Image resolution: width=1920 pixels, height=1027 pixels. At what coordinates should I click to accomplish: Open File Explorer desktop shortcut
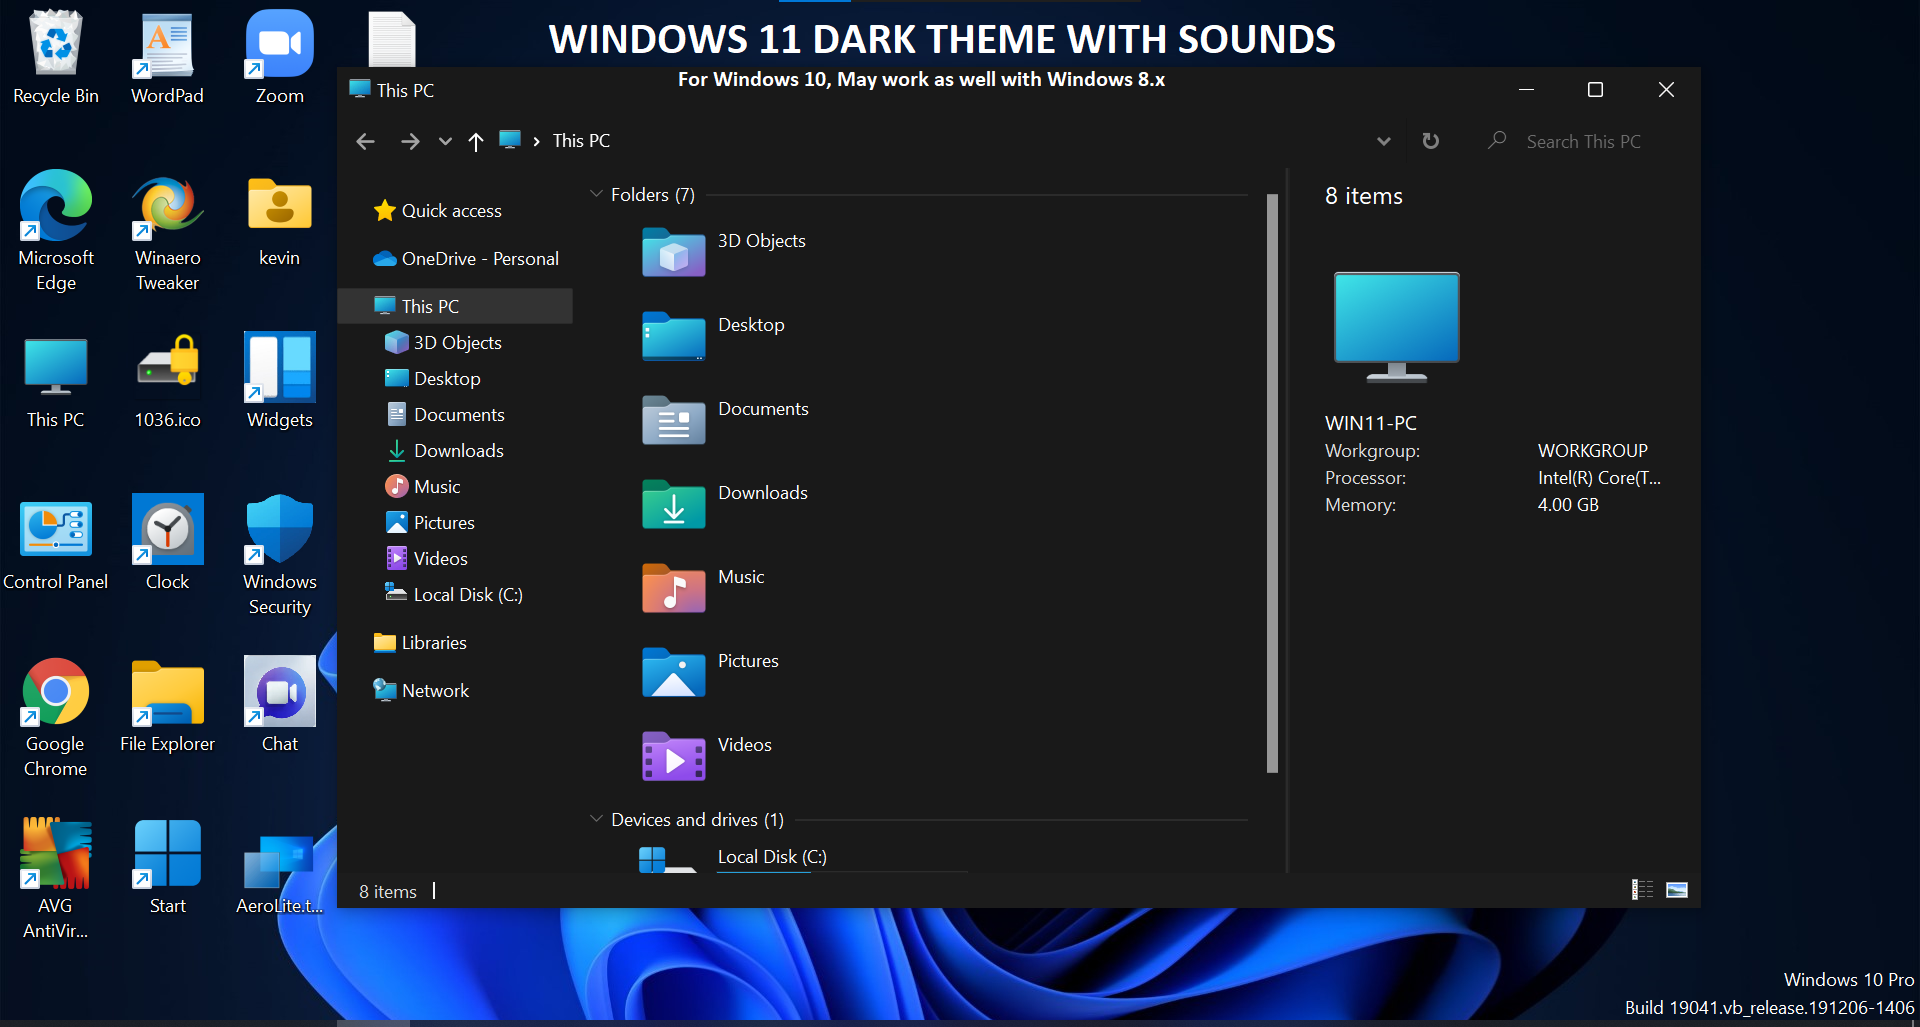(167, 706)
